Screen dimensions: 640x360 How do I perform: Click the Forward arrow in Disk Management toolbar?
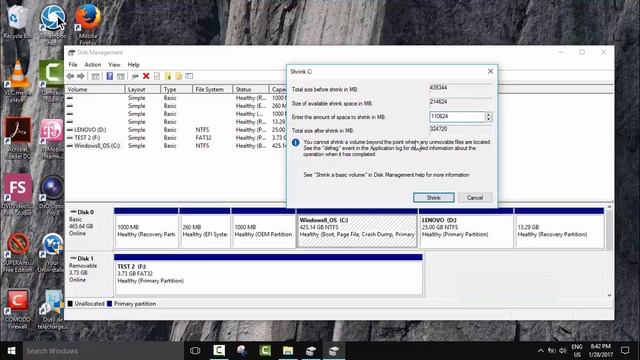click(81, 76)
